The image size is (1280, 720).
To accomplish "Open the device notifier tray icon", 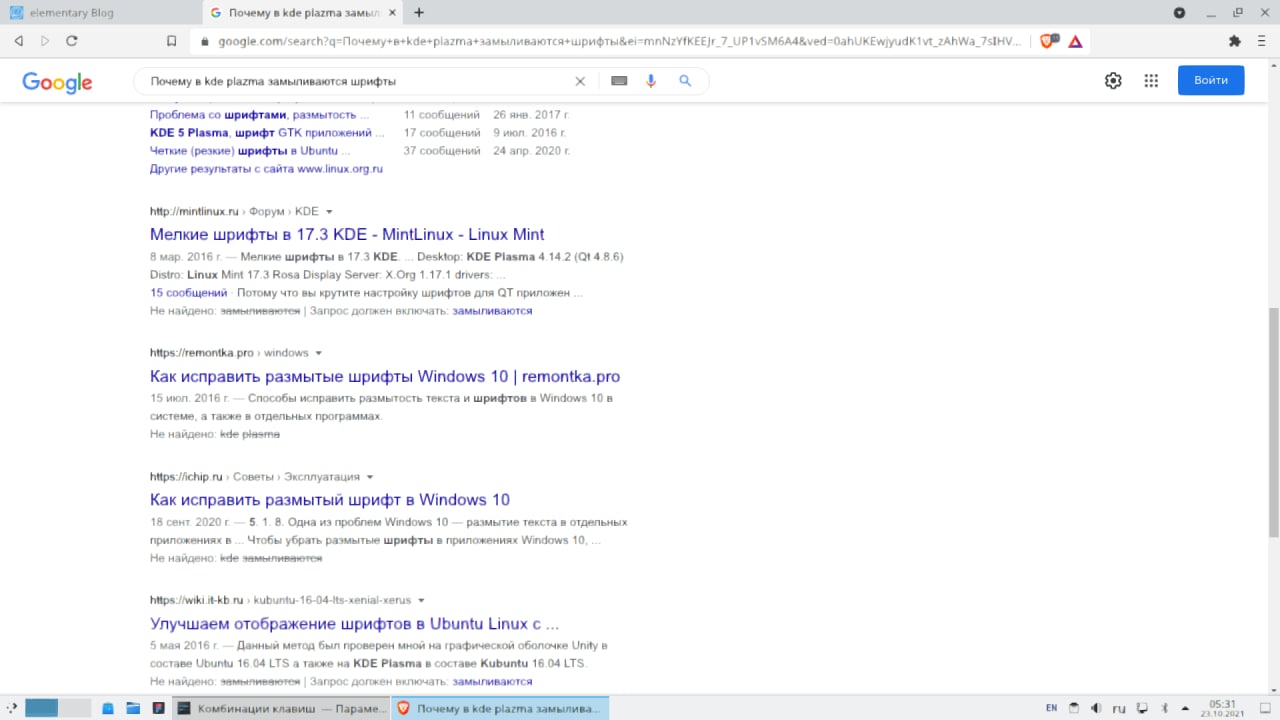I will tap(1142, 708).
